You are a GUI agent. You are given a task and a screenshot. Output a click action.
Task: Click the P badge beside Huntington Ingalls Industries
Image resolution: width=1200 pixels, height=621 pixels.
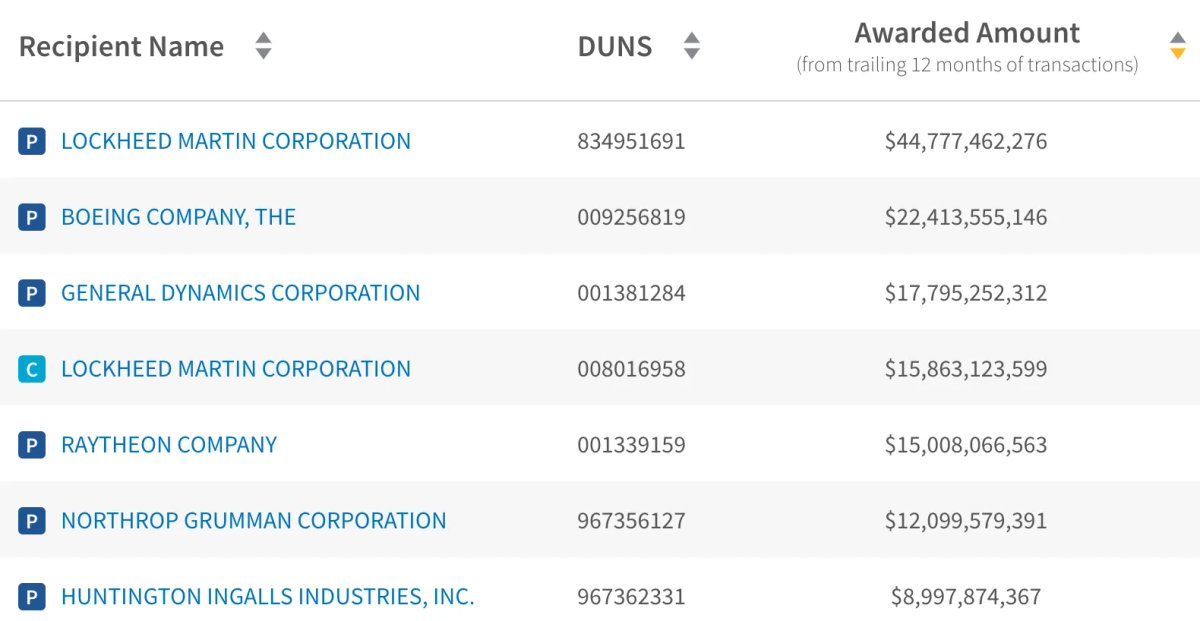pos(32,597)
